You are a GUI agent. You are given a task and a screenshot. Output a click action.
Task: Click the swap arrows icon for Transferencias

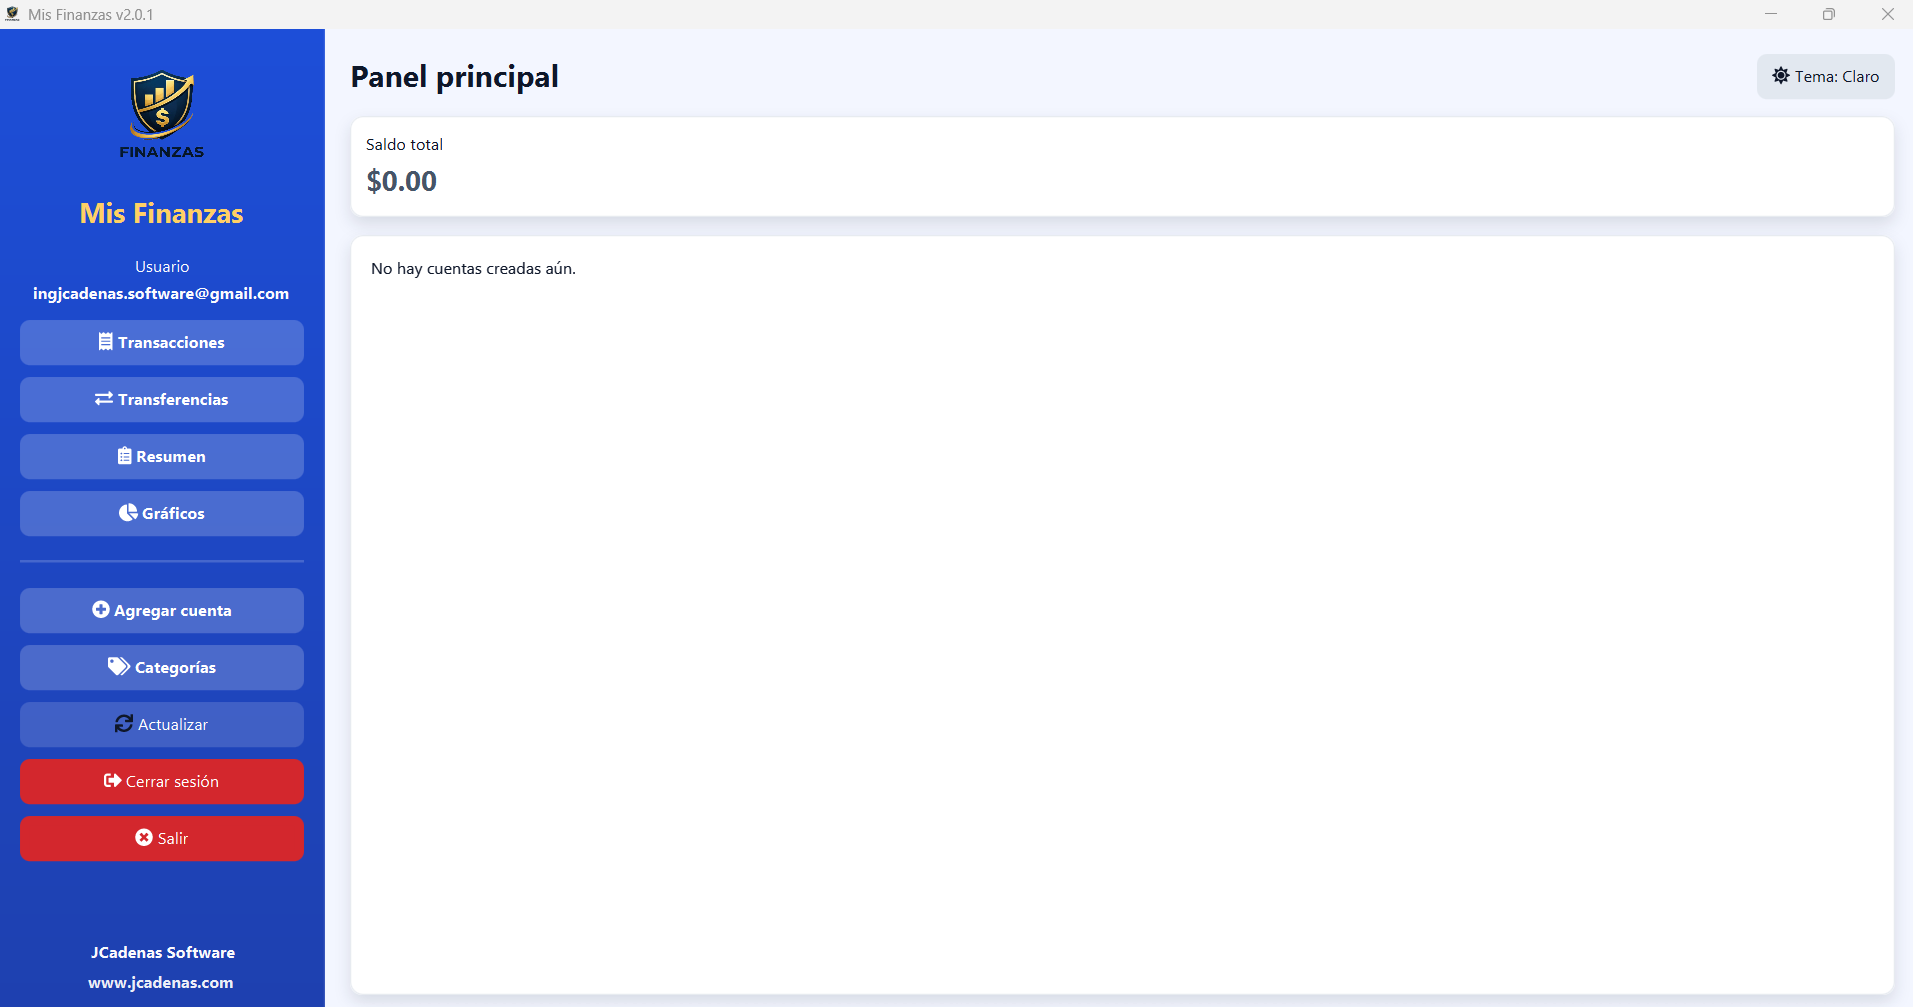click(104, 399)
